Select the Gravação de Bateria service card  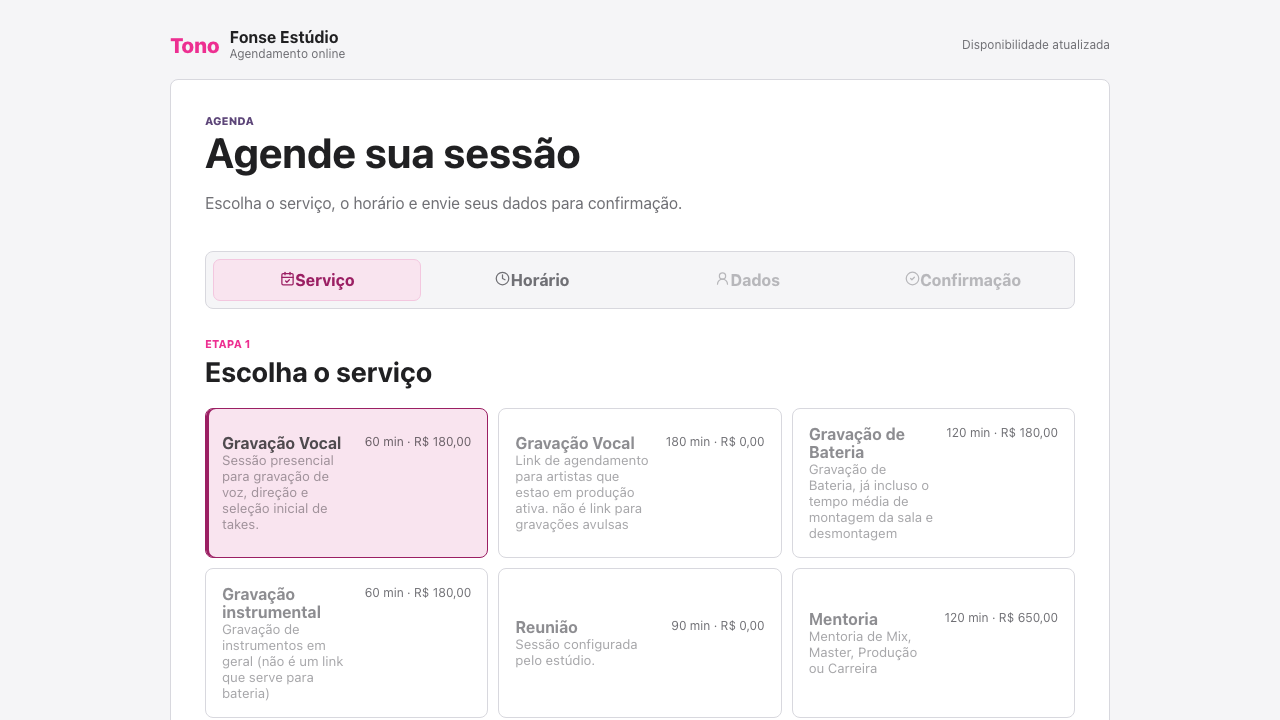(x=933, y=483)
